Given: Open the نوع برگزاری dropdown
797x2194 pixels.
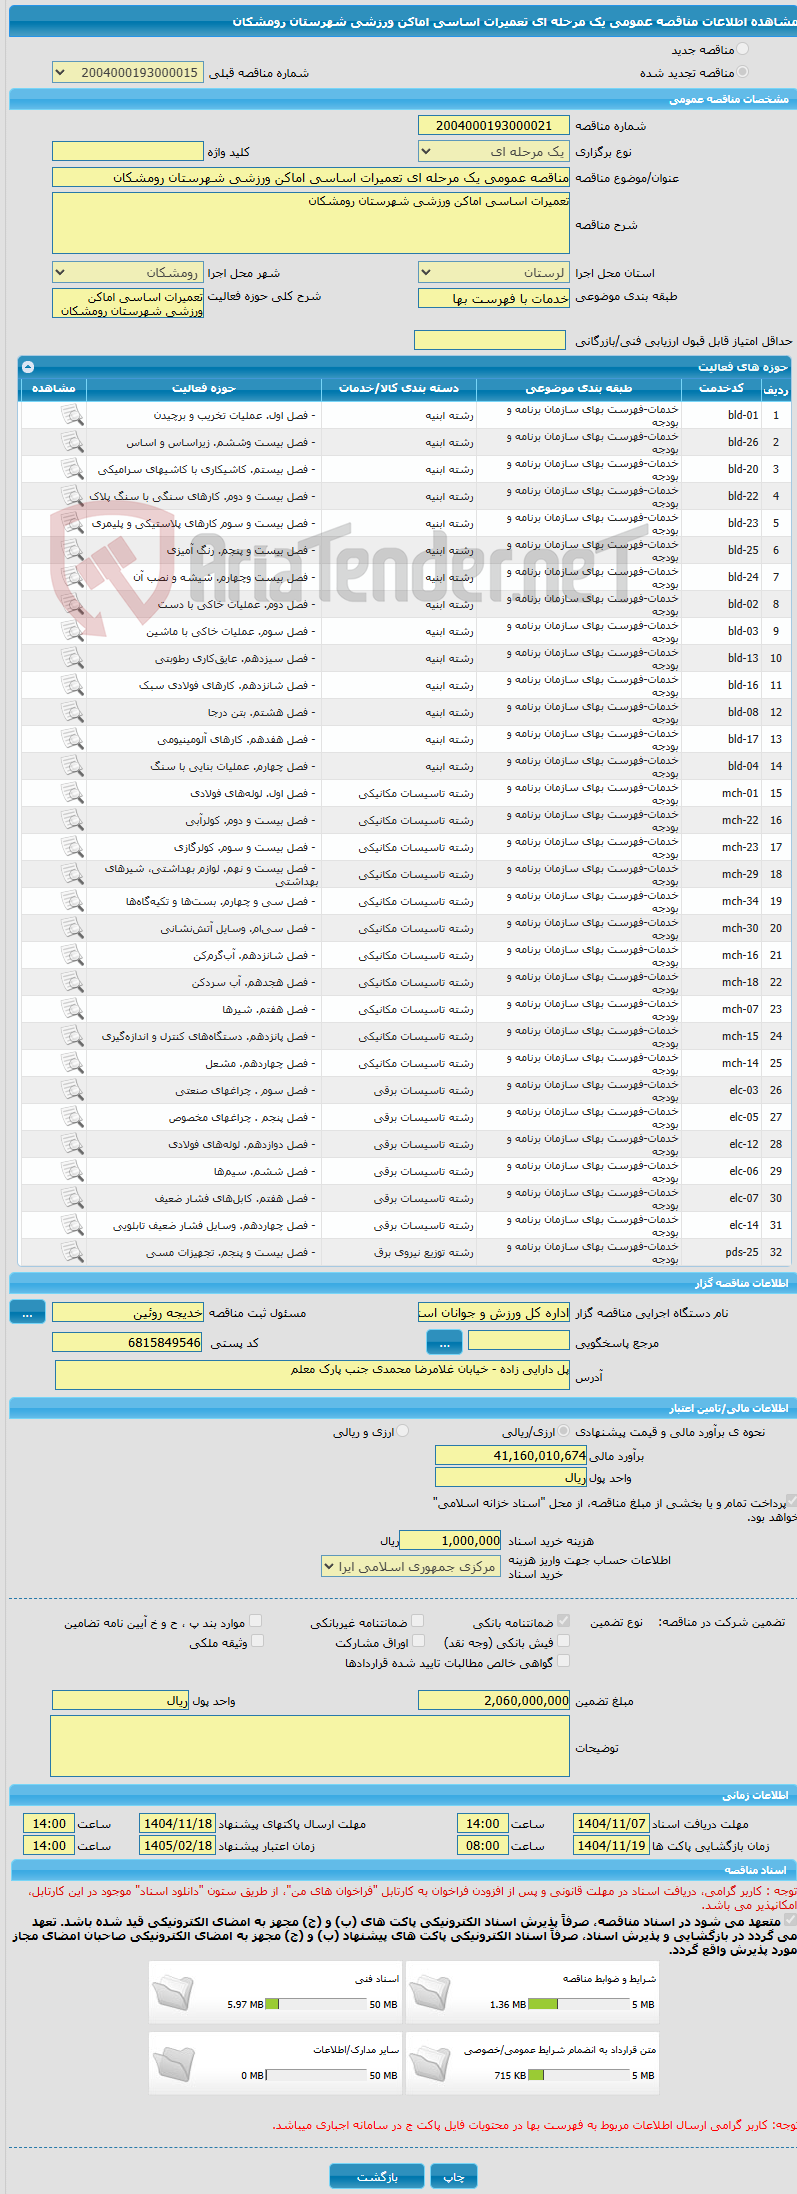Looking at the screenshot, I should (494, 152).
